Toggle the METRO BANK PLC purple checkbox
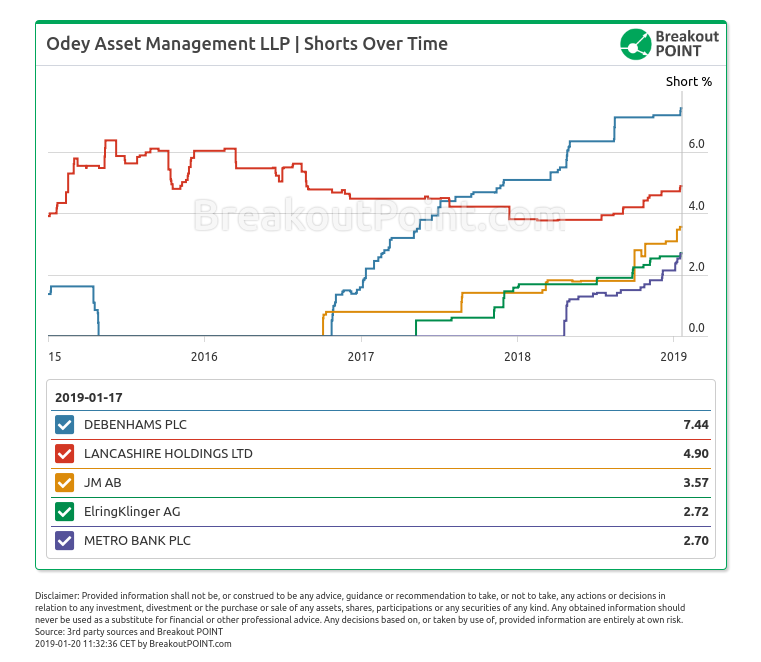The width and height of the screenshot is (761, 662). tap(65, 541)
